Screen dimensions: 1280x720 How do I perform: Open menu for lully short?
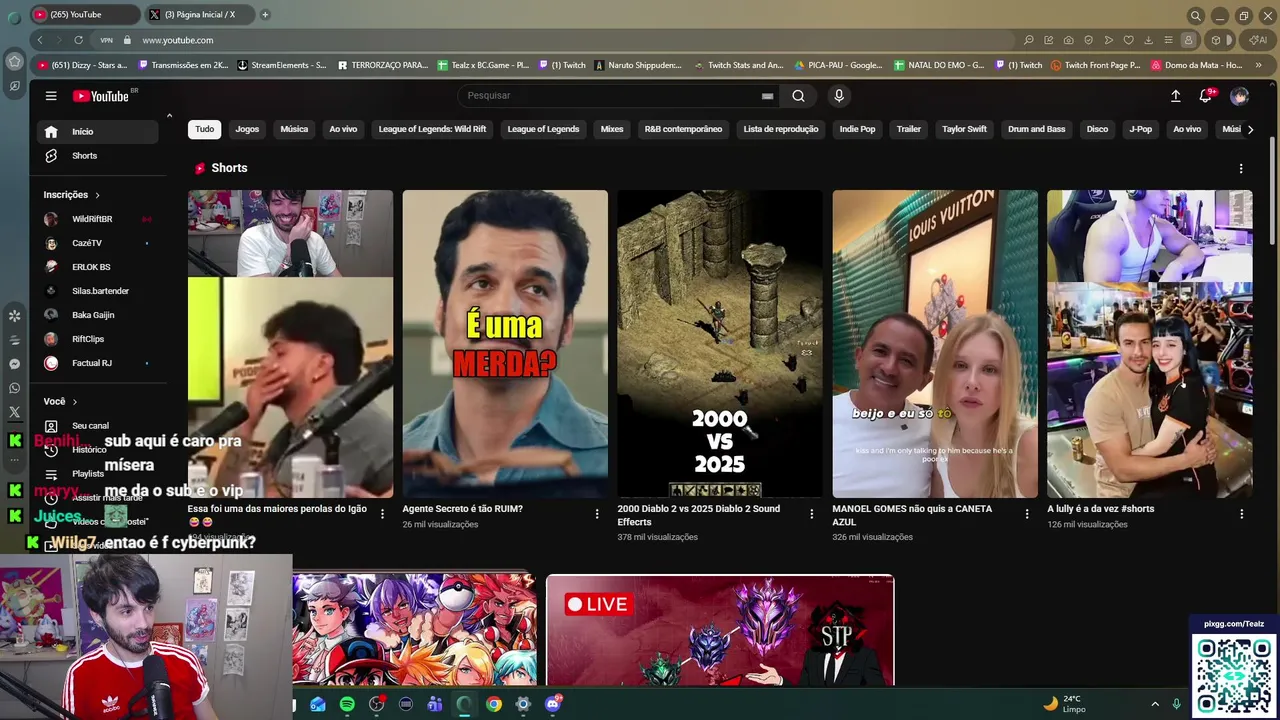point(1242,514)
